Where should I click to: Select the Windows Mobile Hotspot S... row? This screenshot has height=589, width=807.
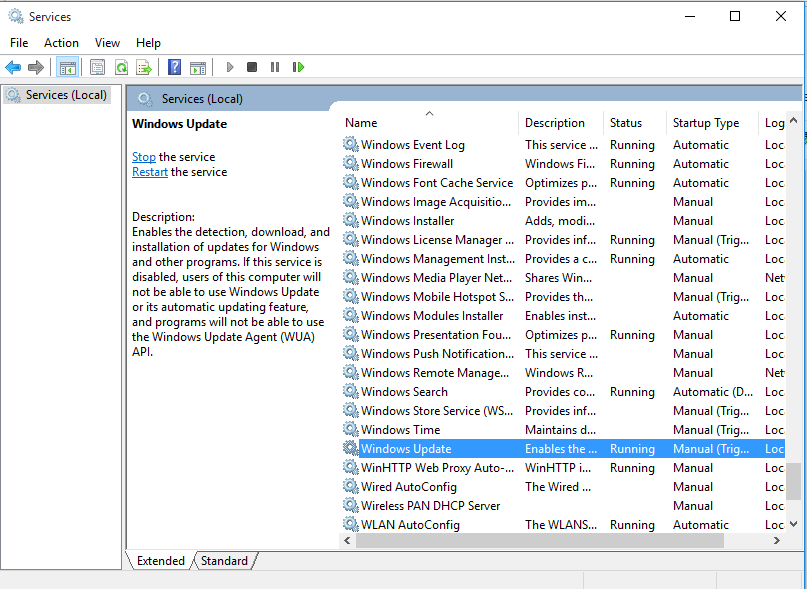coord(562,297)
